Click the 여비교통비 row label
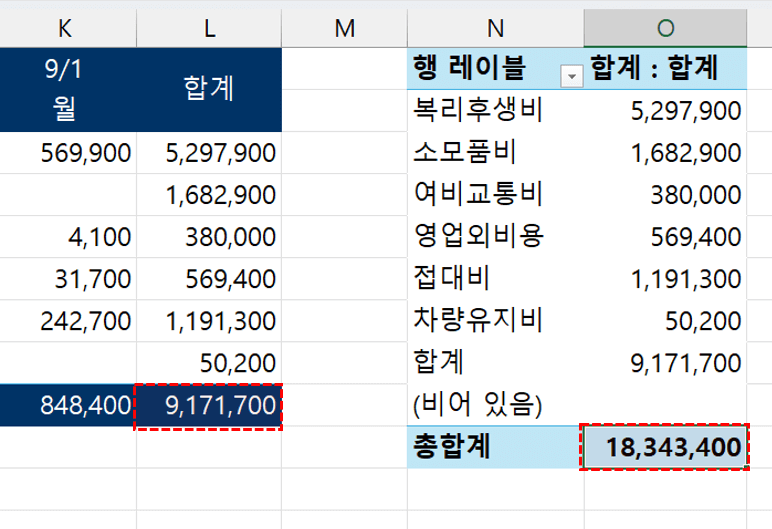 (496, 195)
